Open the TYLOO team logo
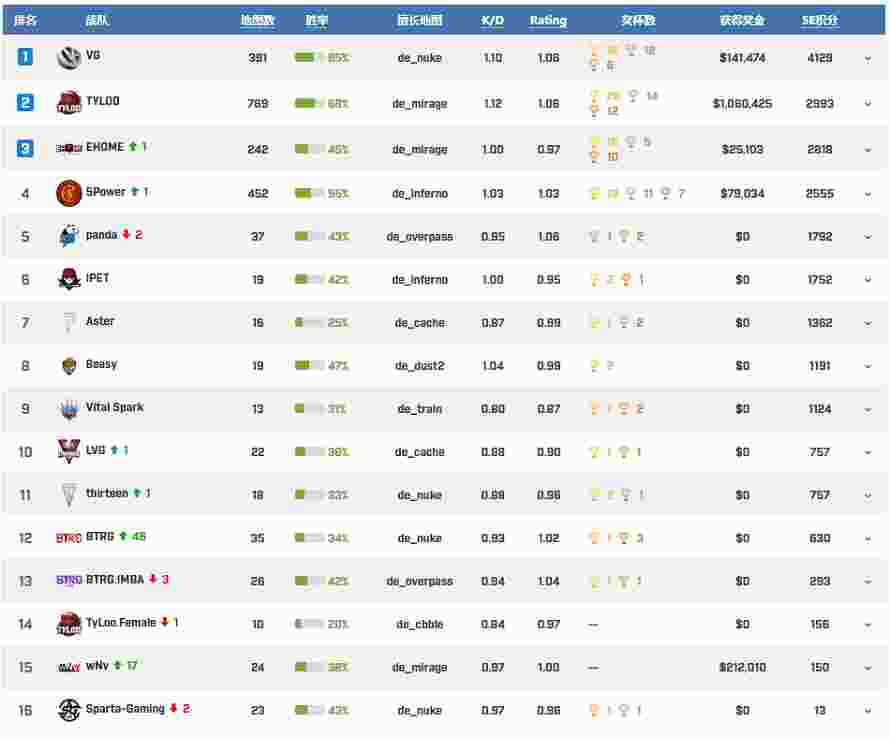Screen dimensions: 890x737 click(69, 103)
